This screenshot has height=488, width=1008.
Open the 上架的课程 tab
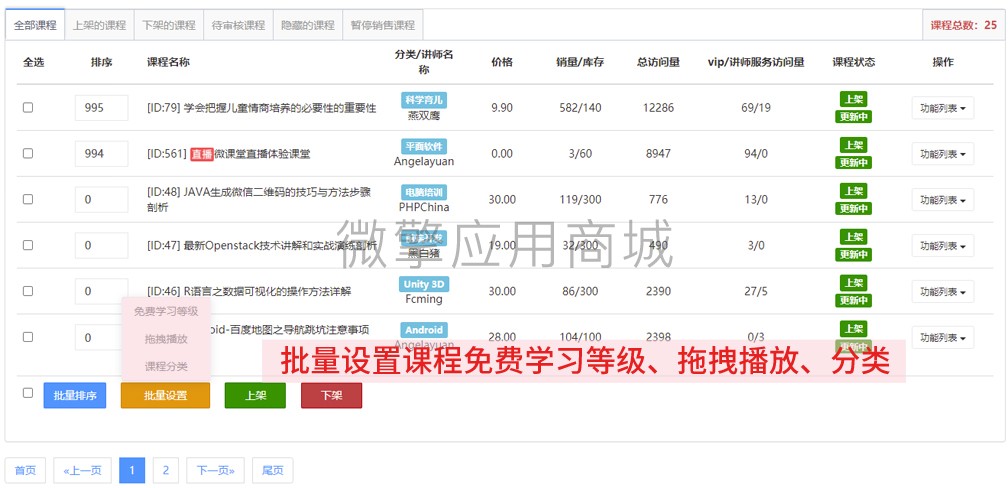(x=100, y=25)
